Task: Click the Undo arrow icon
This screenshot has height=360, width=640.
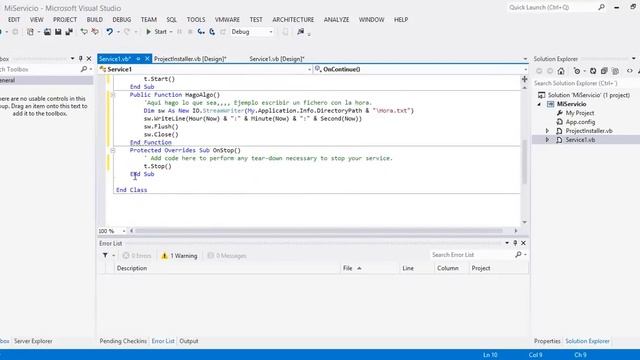Action: [x=109, y=31]
